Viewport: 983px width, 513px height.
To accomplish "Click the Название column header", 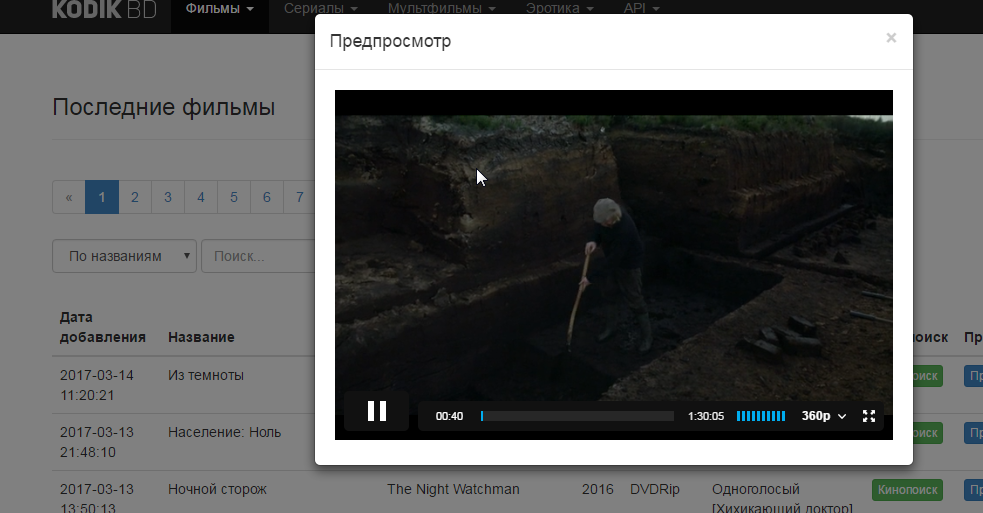I will 201,337.
